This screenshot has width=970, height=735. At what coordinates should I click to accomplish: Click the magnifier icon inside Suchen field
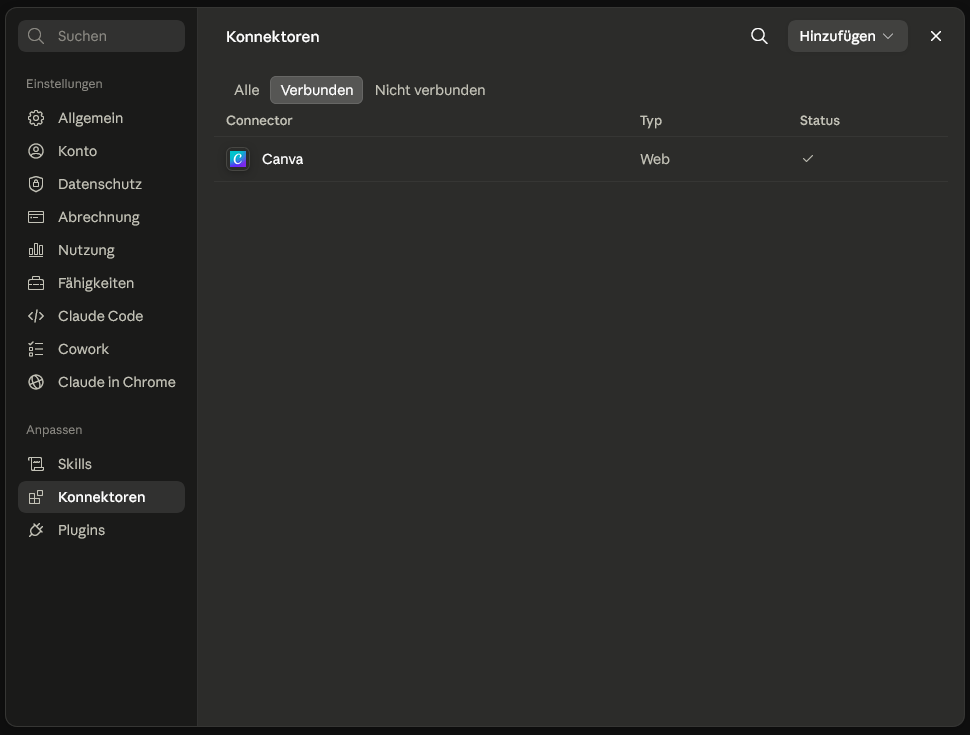tap(36, 36)
